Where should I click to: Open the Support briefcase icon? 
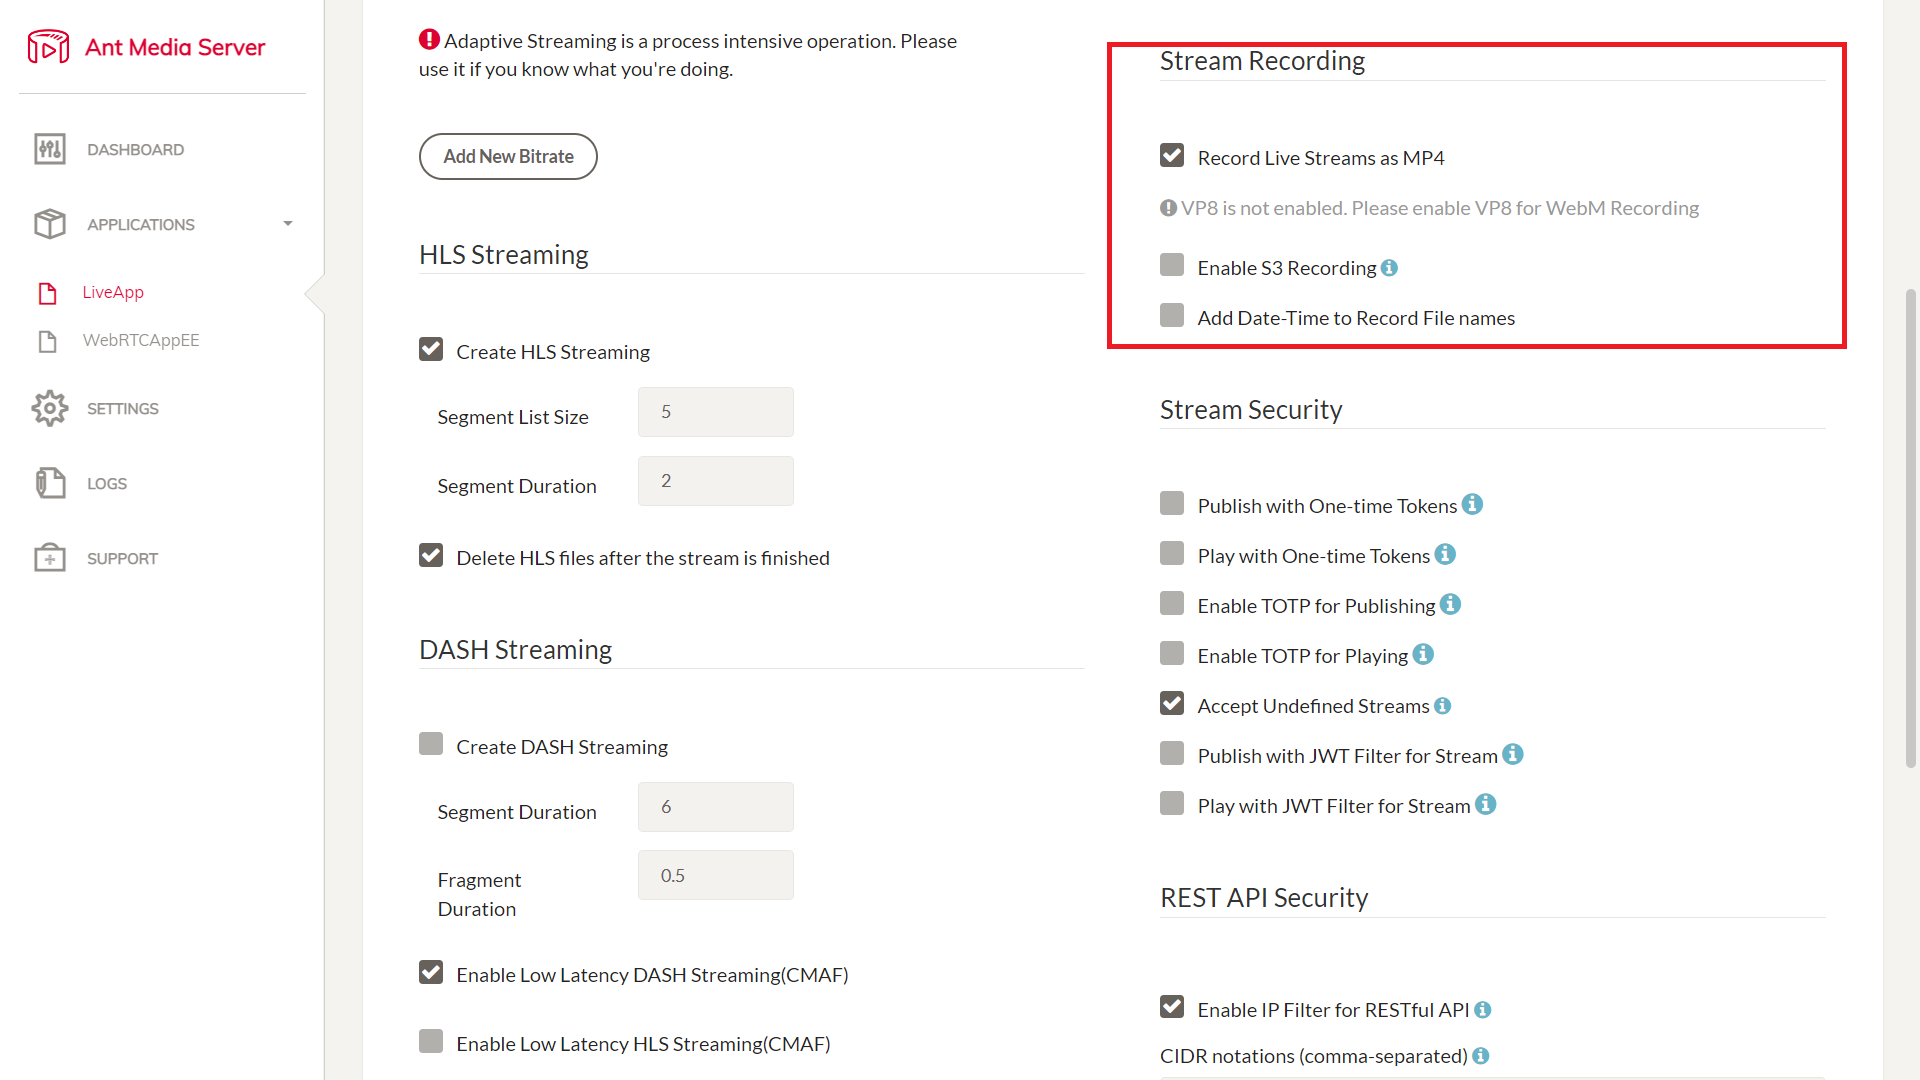click(x=49, y=558)
